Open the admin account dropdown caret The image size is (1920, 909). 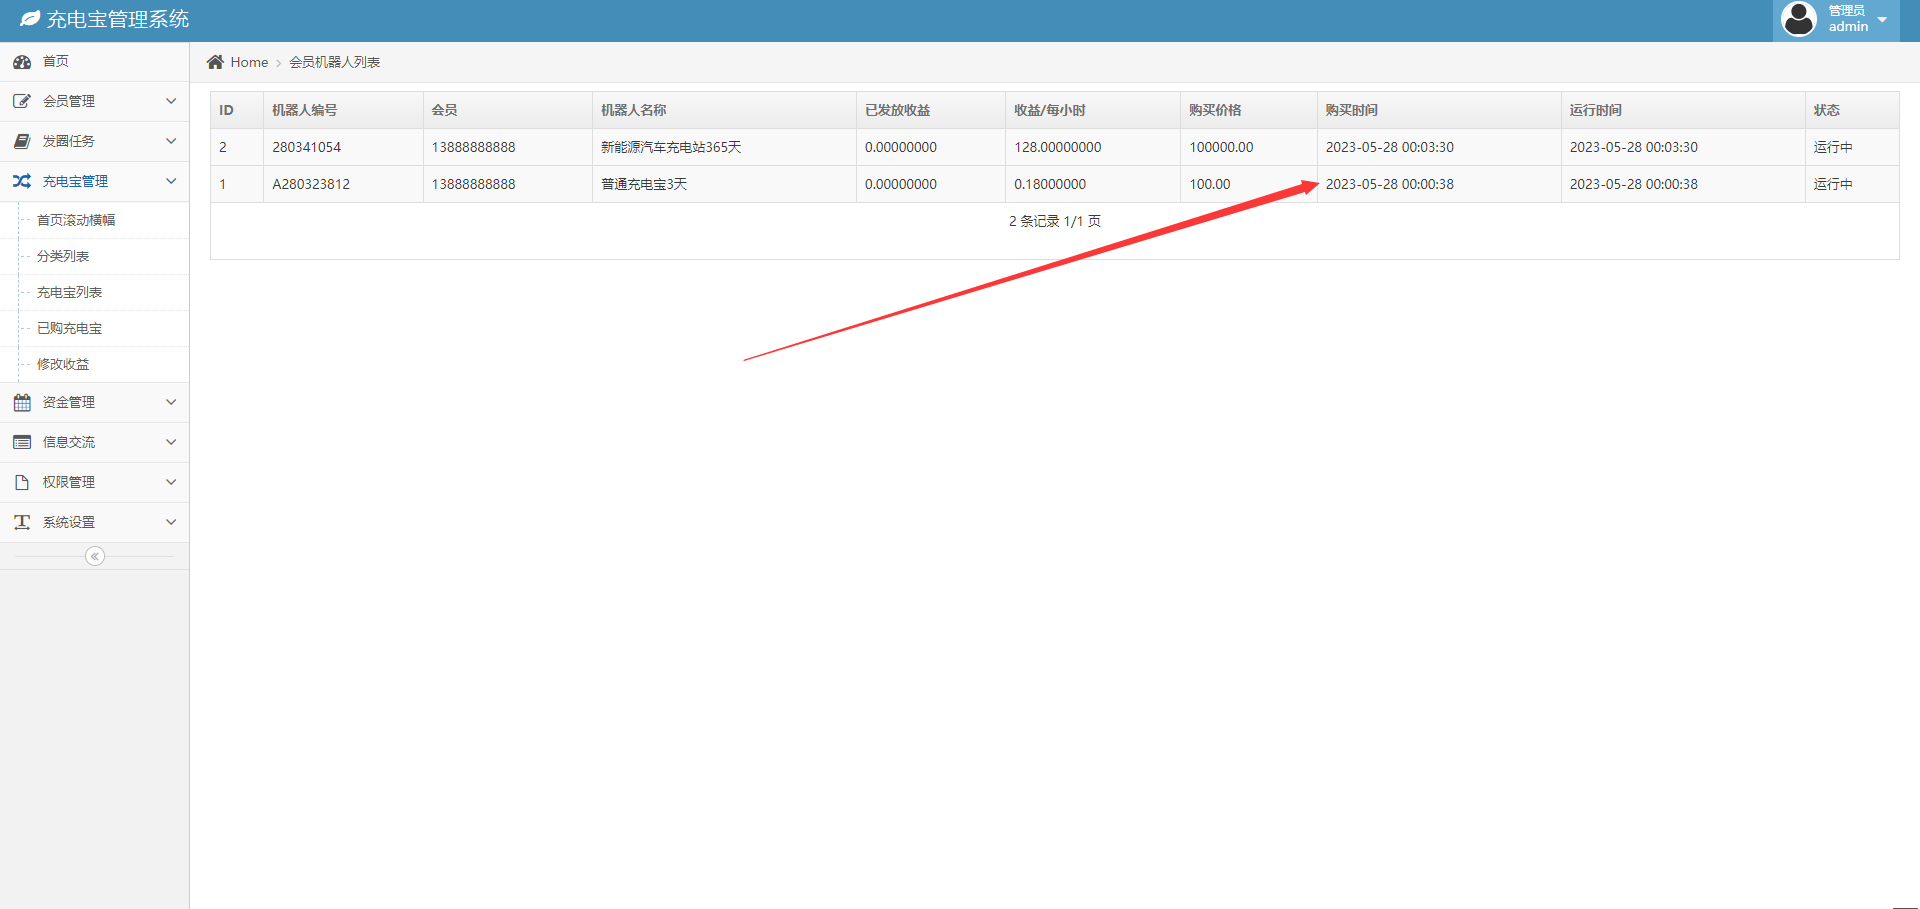coord(1882,19)
